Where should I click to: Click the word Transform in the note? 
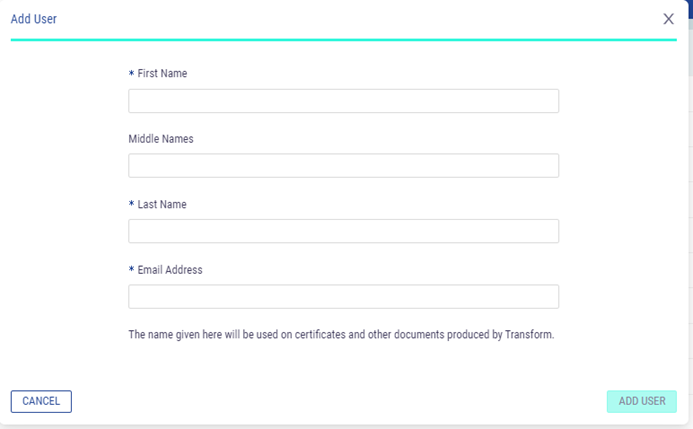[x=528, y=335]
